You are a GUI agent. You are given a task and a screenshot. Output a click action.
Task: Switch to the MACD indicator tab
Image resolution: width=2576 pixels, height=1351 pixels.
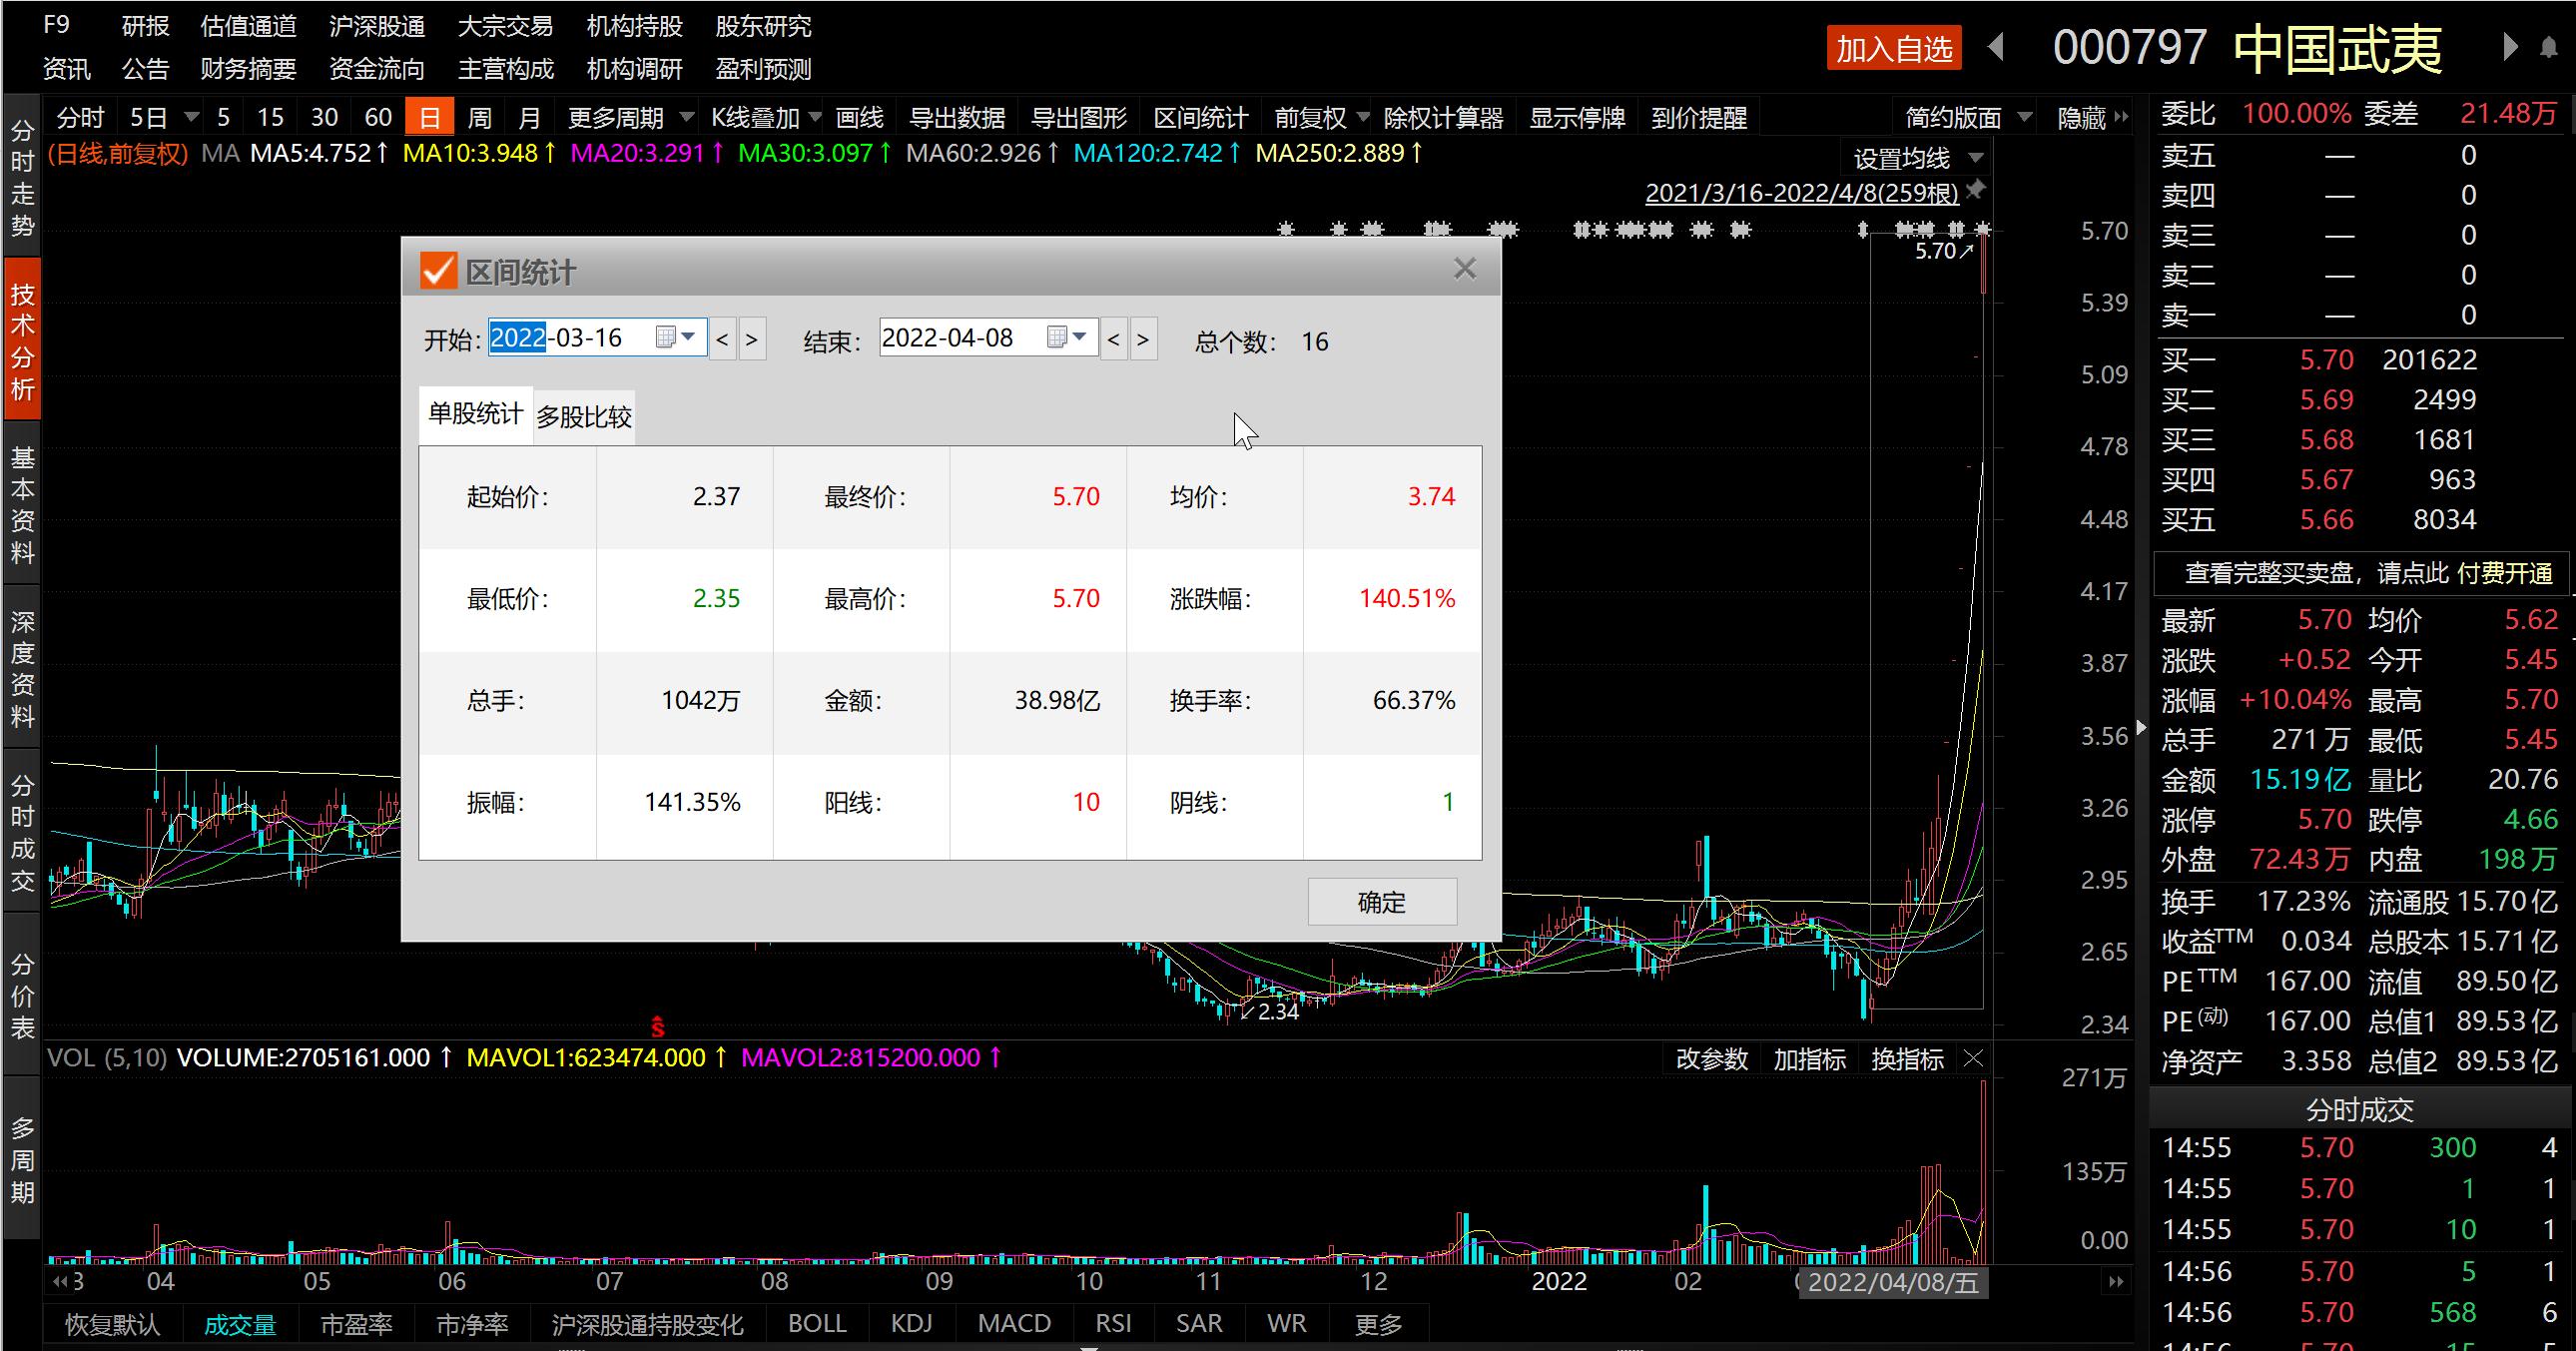(x=1013, y=1323)
